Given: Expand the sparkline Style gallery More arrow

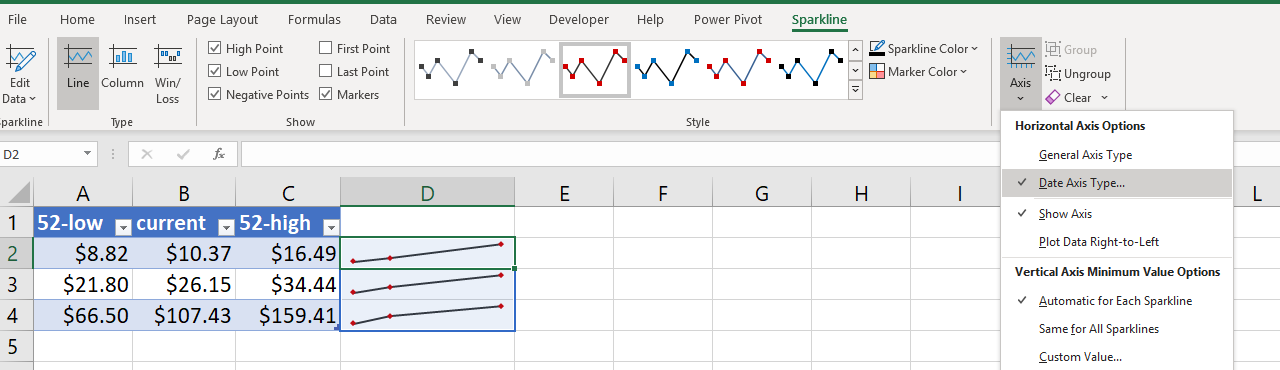Looking at the screenshot, I should [x=855, y=90].
